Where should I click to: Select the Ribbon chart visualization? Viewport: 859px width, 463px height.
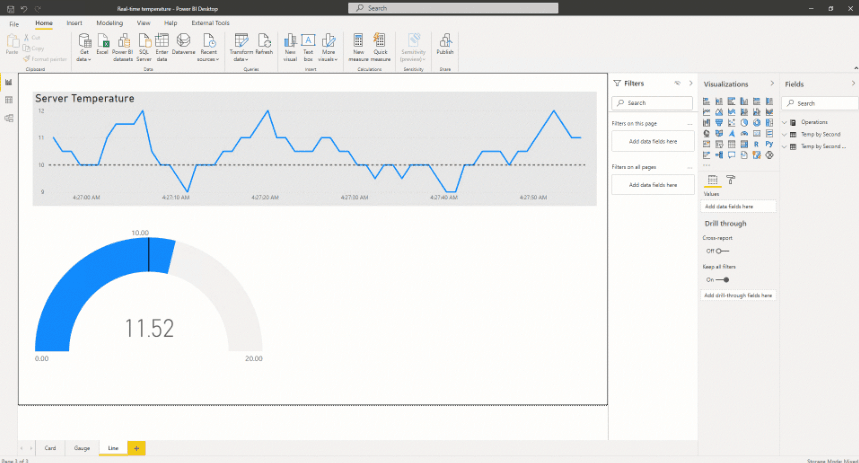(x=769, y=112)
